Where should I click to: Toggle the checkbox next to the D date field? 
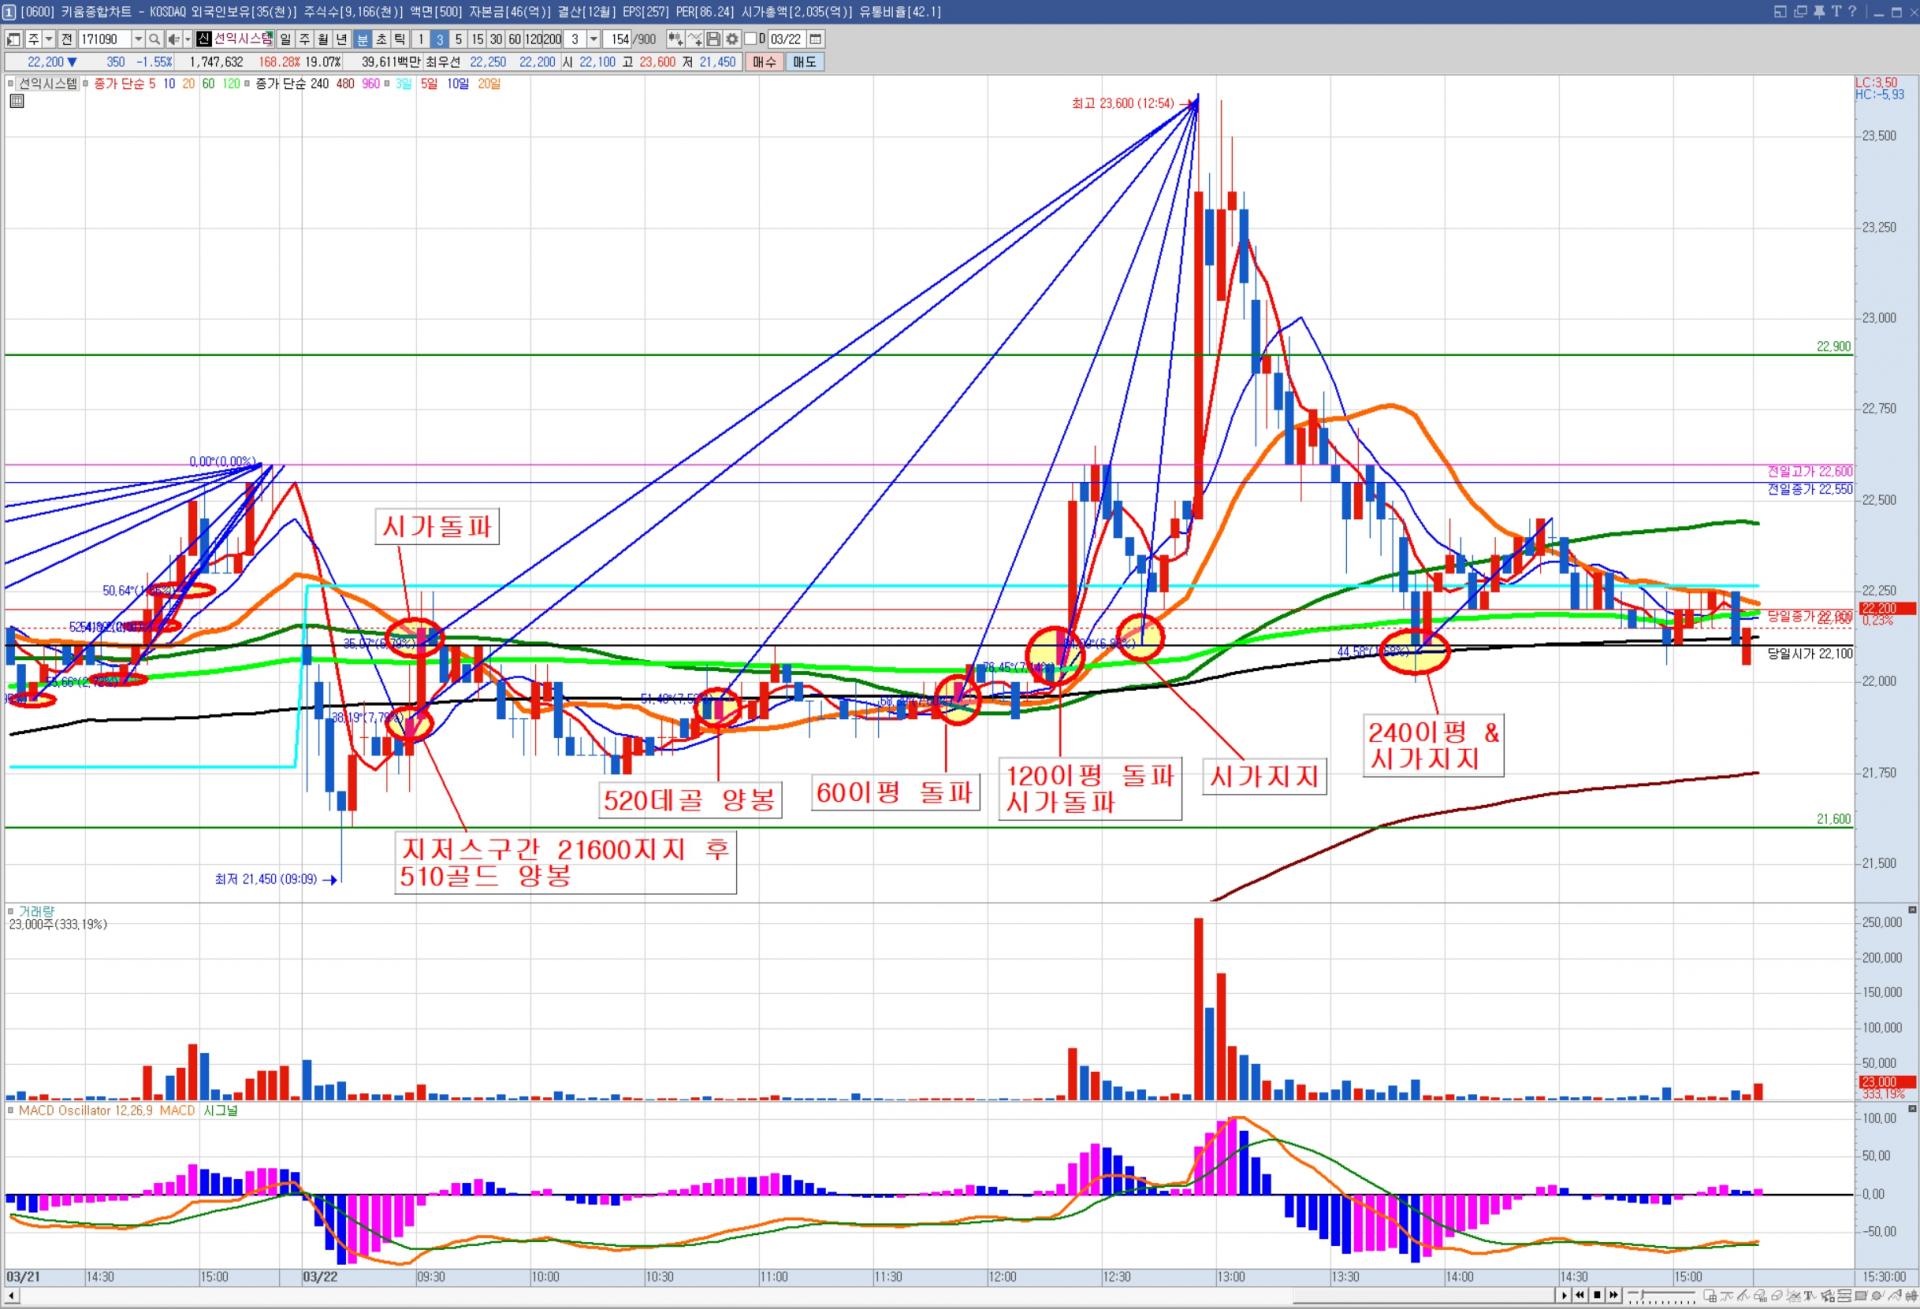tap(750, 39)
